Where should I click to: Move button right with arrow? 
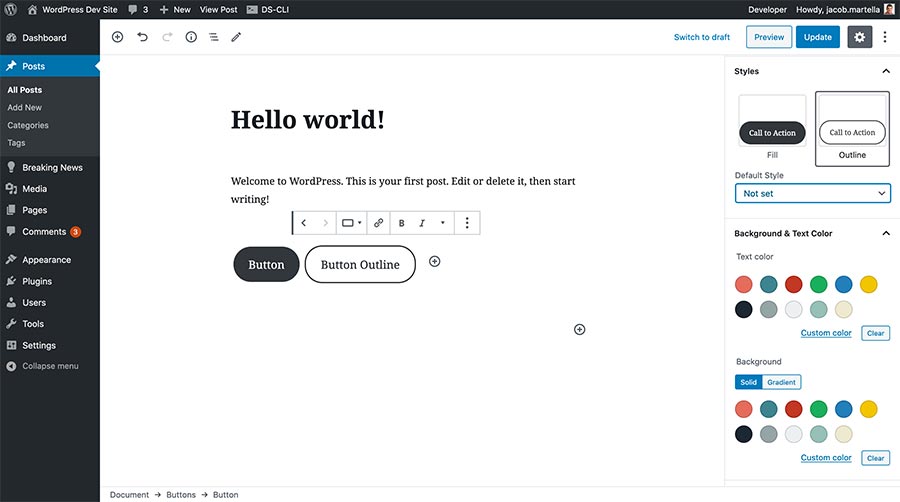click(325, 223)
